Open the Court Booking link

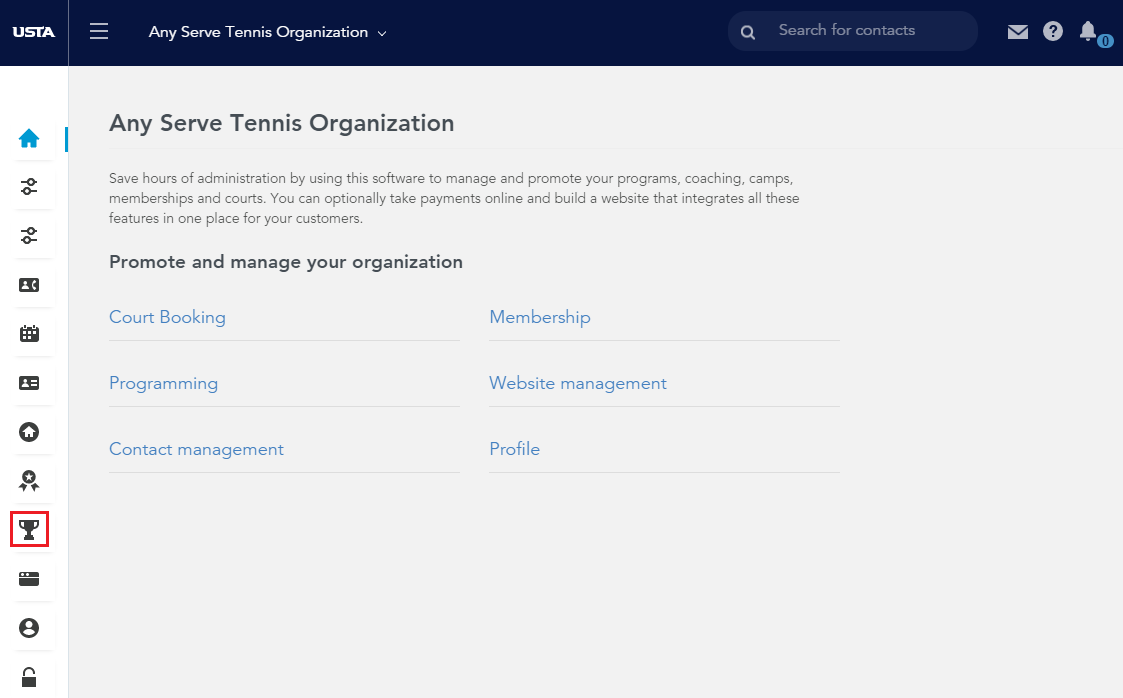167,317
